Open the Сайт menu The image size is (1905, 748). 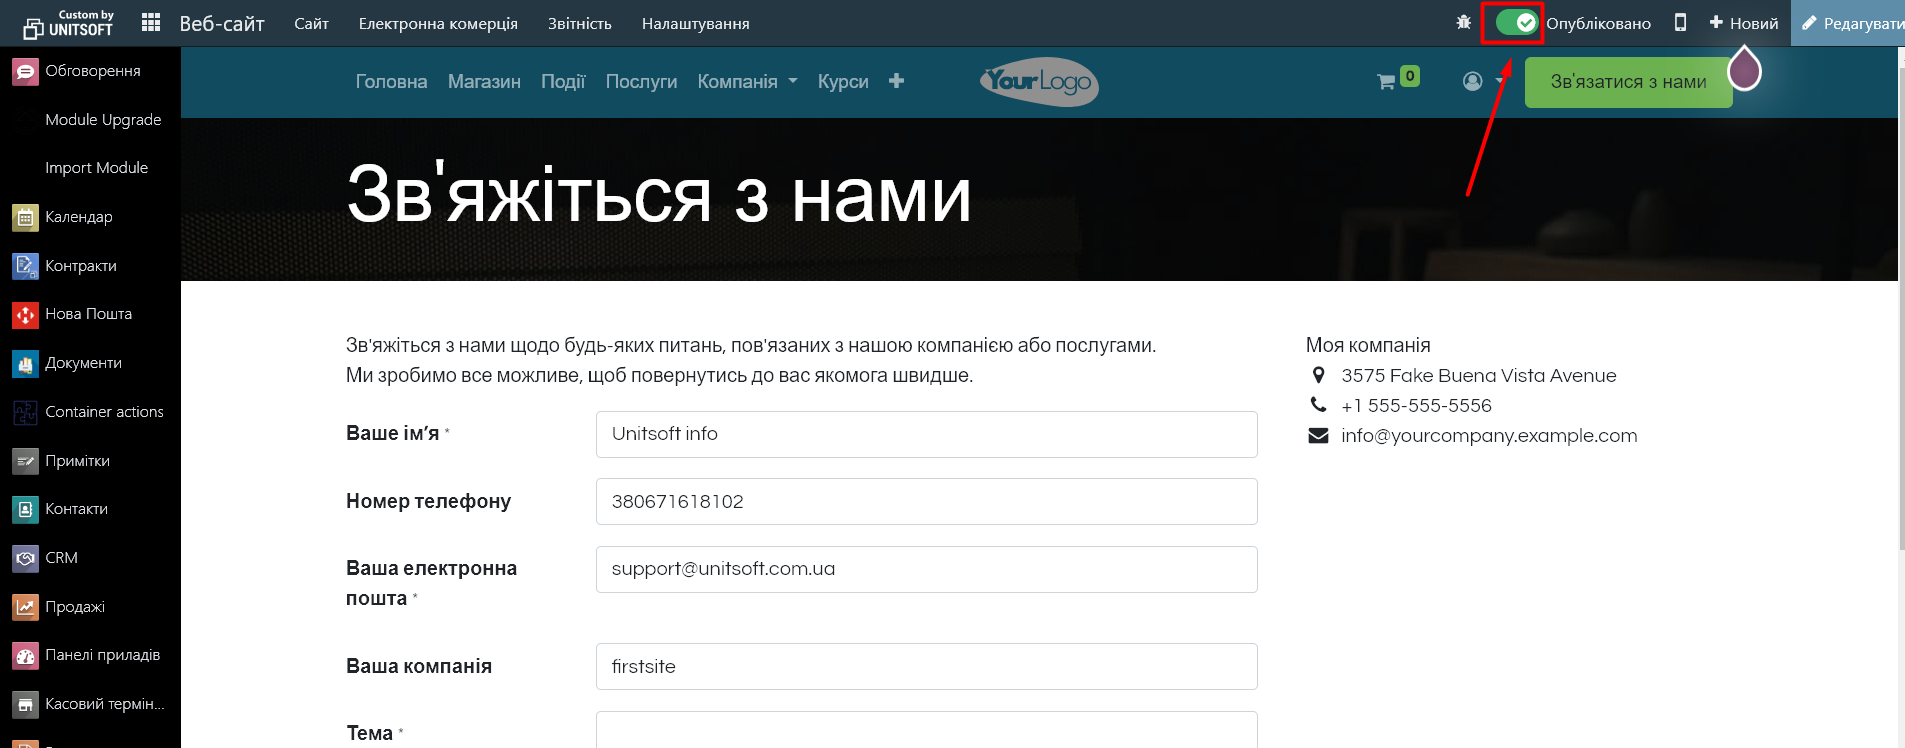311,23
